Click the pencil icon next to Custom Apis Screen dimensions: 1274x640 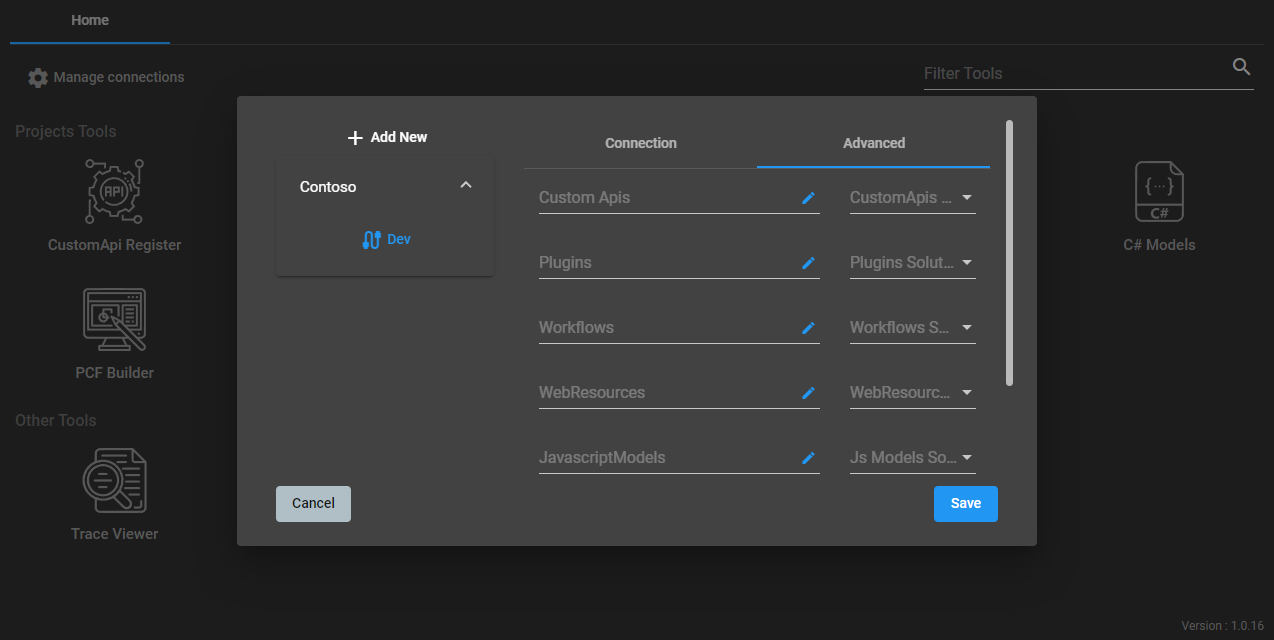click(x=808, y=198)
